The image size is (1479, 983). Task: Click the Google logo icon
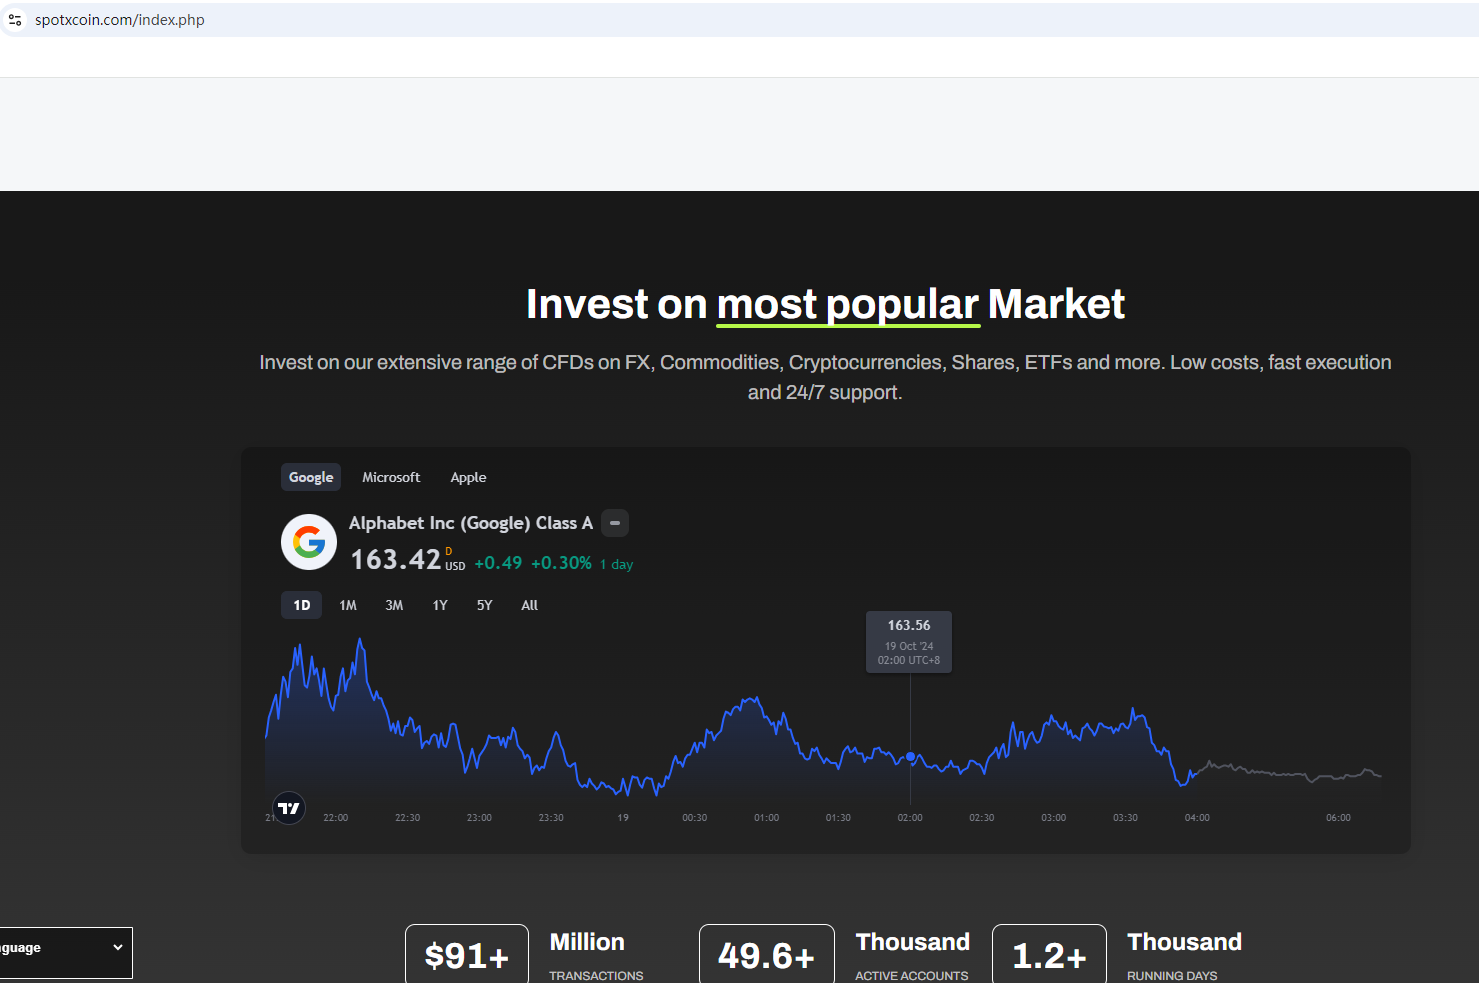(x=309, y=542)
